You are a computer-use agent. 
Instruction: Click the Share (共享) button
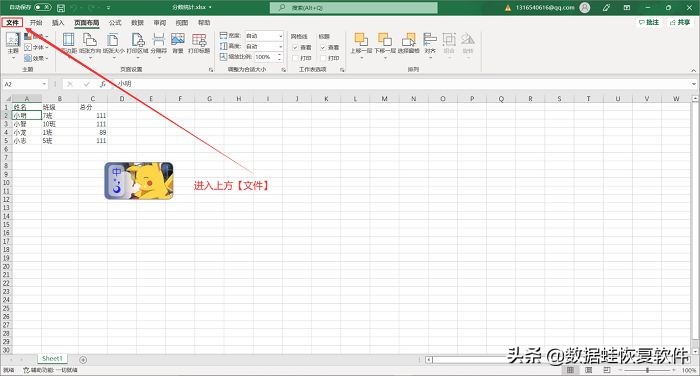click(680, 22)
